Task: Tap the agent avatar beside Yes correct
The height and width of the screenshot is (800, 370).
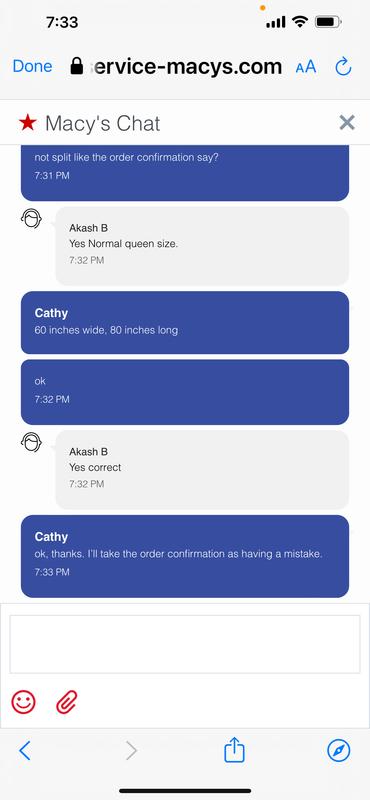Action: (x=31, y=442)
